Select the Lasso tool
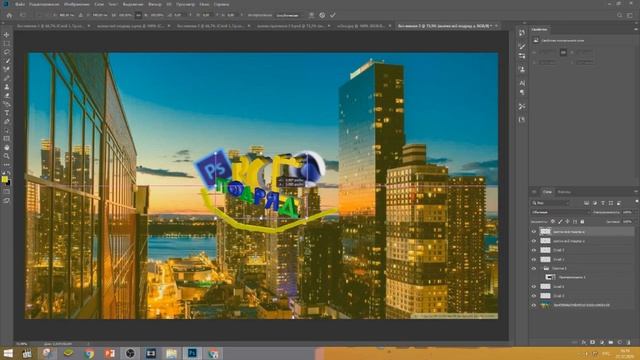 pyautogui.click(x=7, y=52)
